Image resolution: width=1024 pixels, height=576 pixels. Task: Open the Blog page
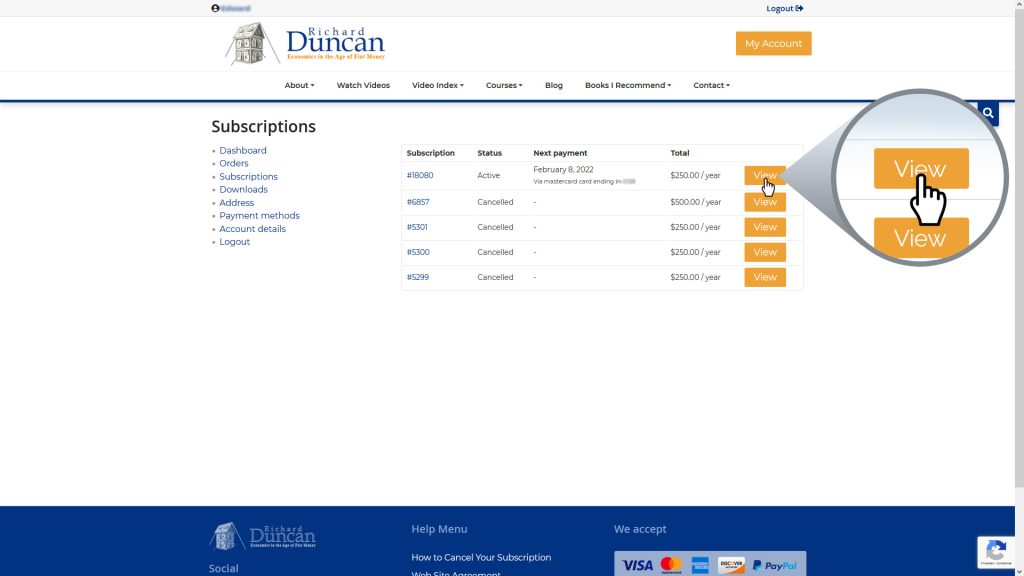pos(554,86)
